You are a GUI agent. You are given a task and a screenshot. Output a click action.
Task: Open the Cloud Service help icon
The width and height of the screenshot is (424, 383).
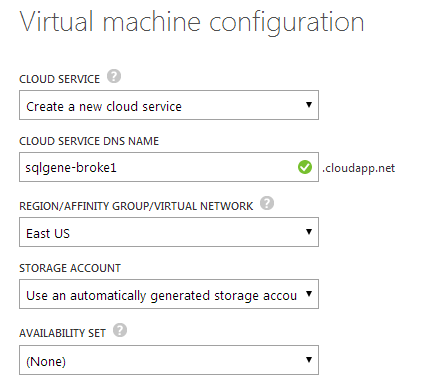pyautogui.click(x=114, y=76)
